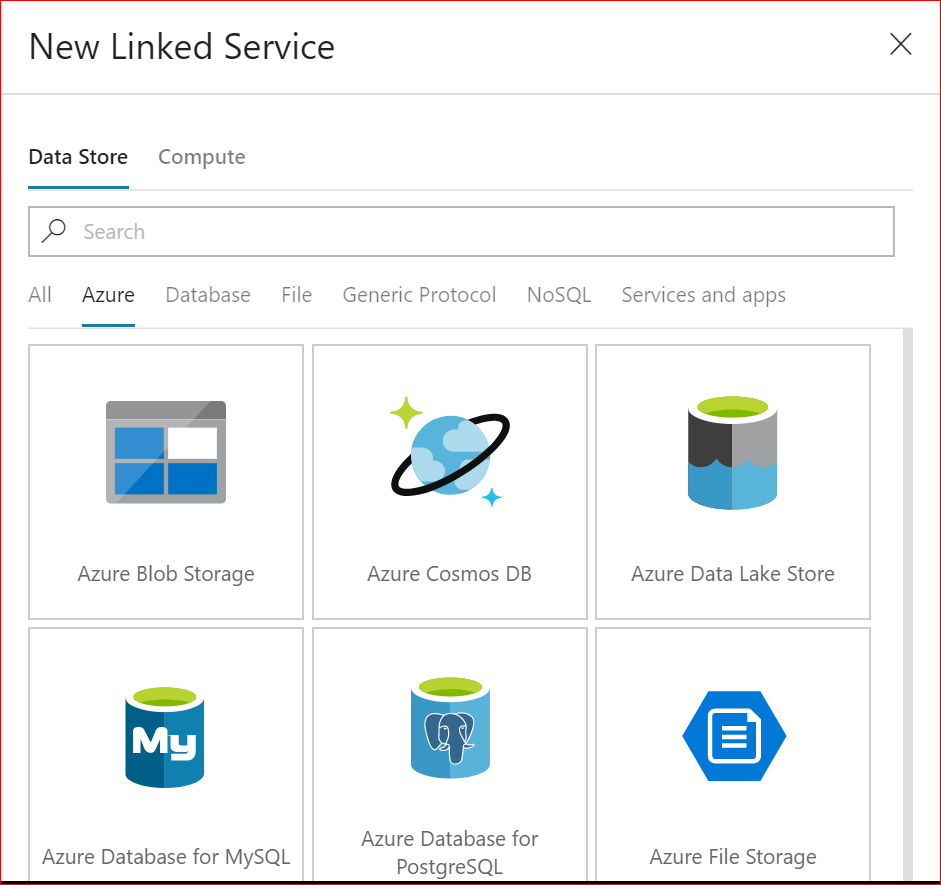941x885 pixels.
Task: Choose the Azure Cosmos DB planet icon
Action: click(x=450, y=452)
